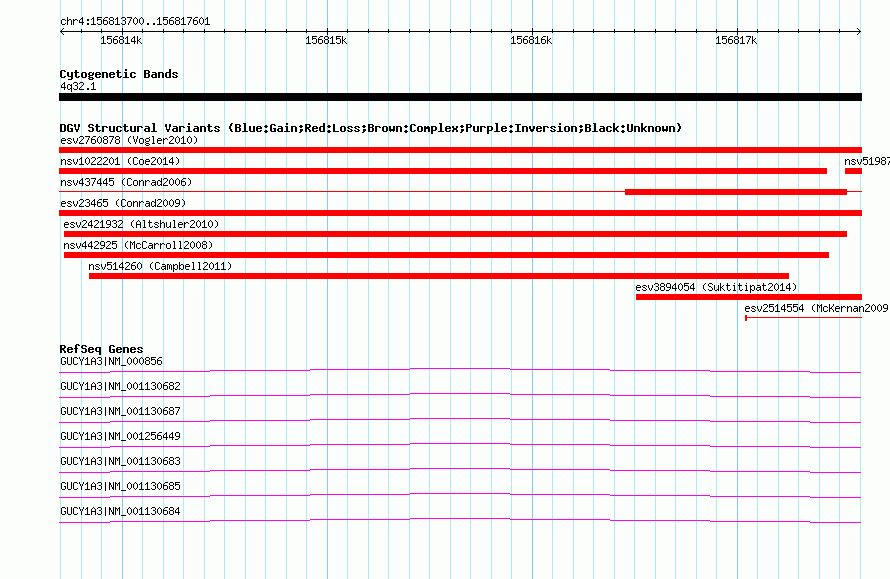This screenshot has height=579, width=890.
Task: Click the 4q32.1 band label
Action: [x=78, y=86]
